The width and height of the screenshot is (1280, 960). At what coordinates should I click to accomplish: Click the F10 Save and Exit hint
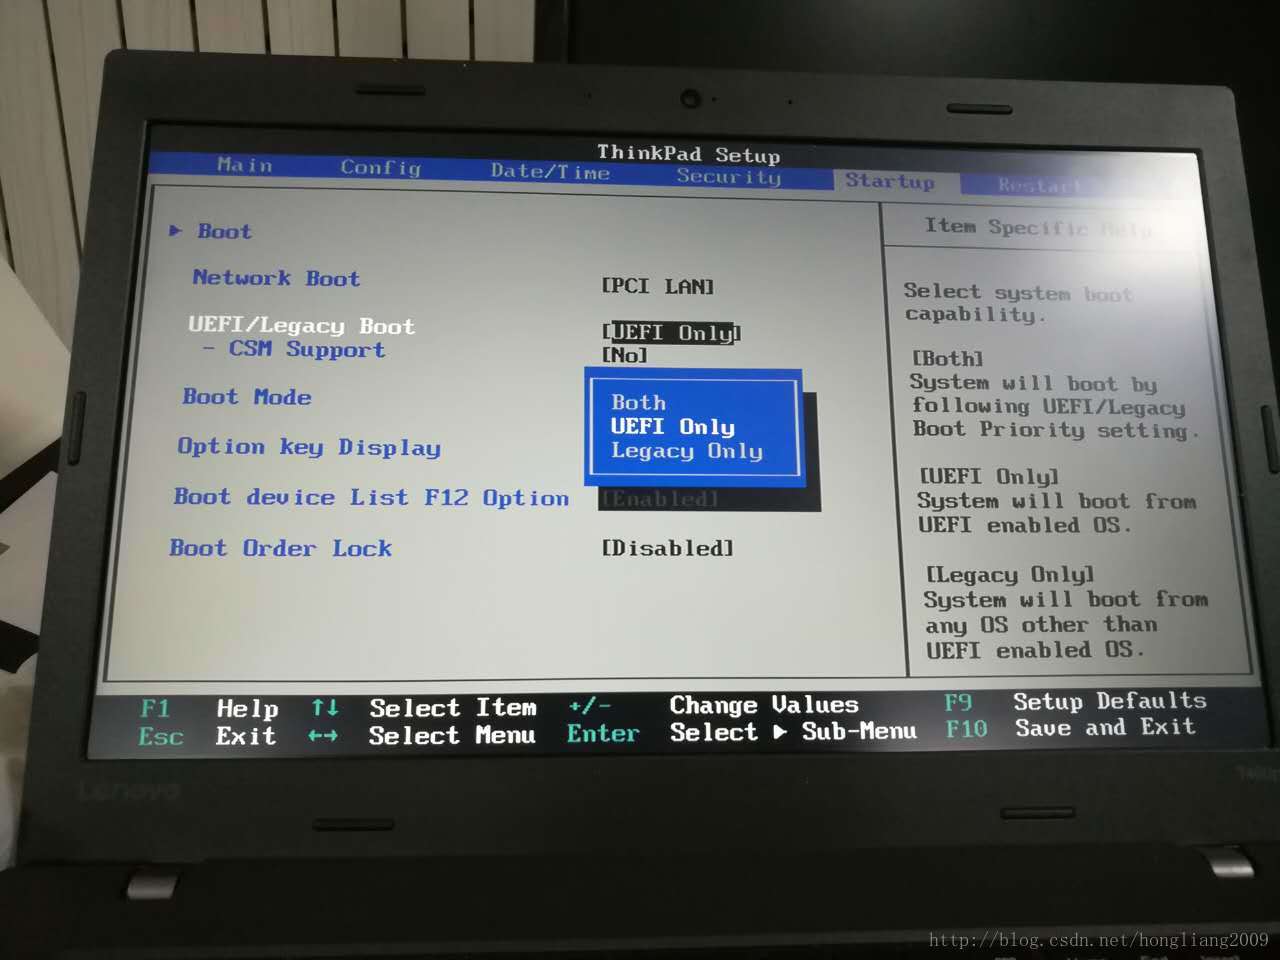[x=1070, y=728]
